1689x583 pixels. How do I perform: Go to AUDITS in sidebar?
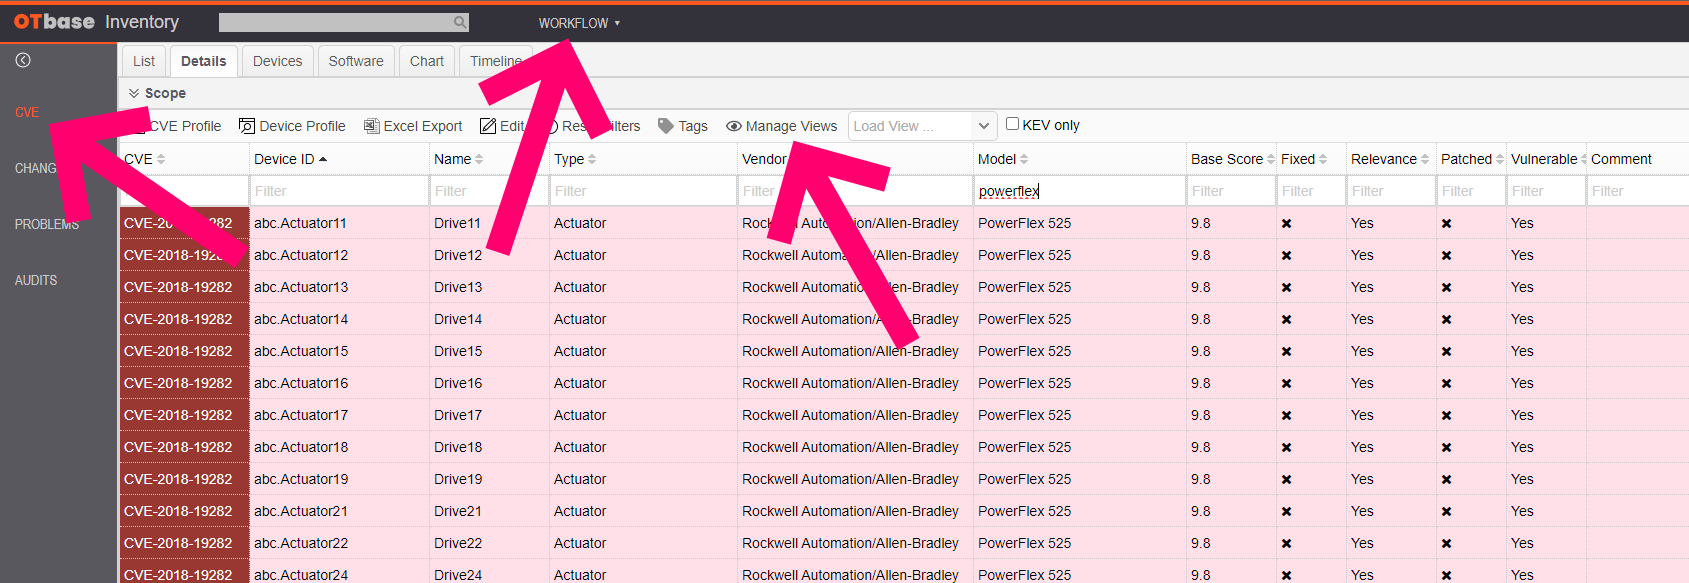pos(36,280)
